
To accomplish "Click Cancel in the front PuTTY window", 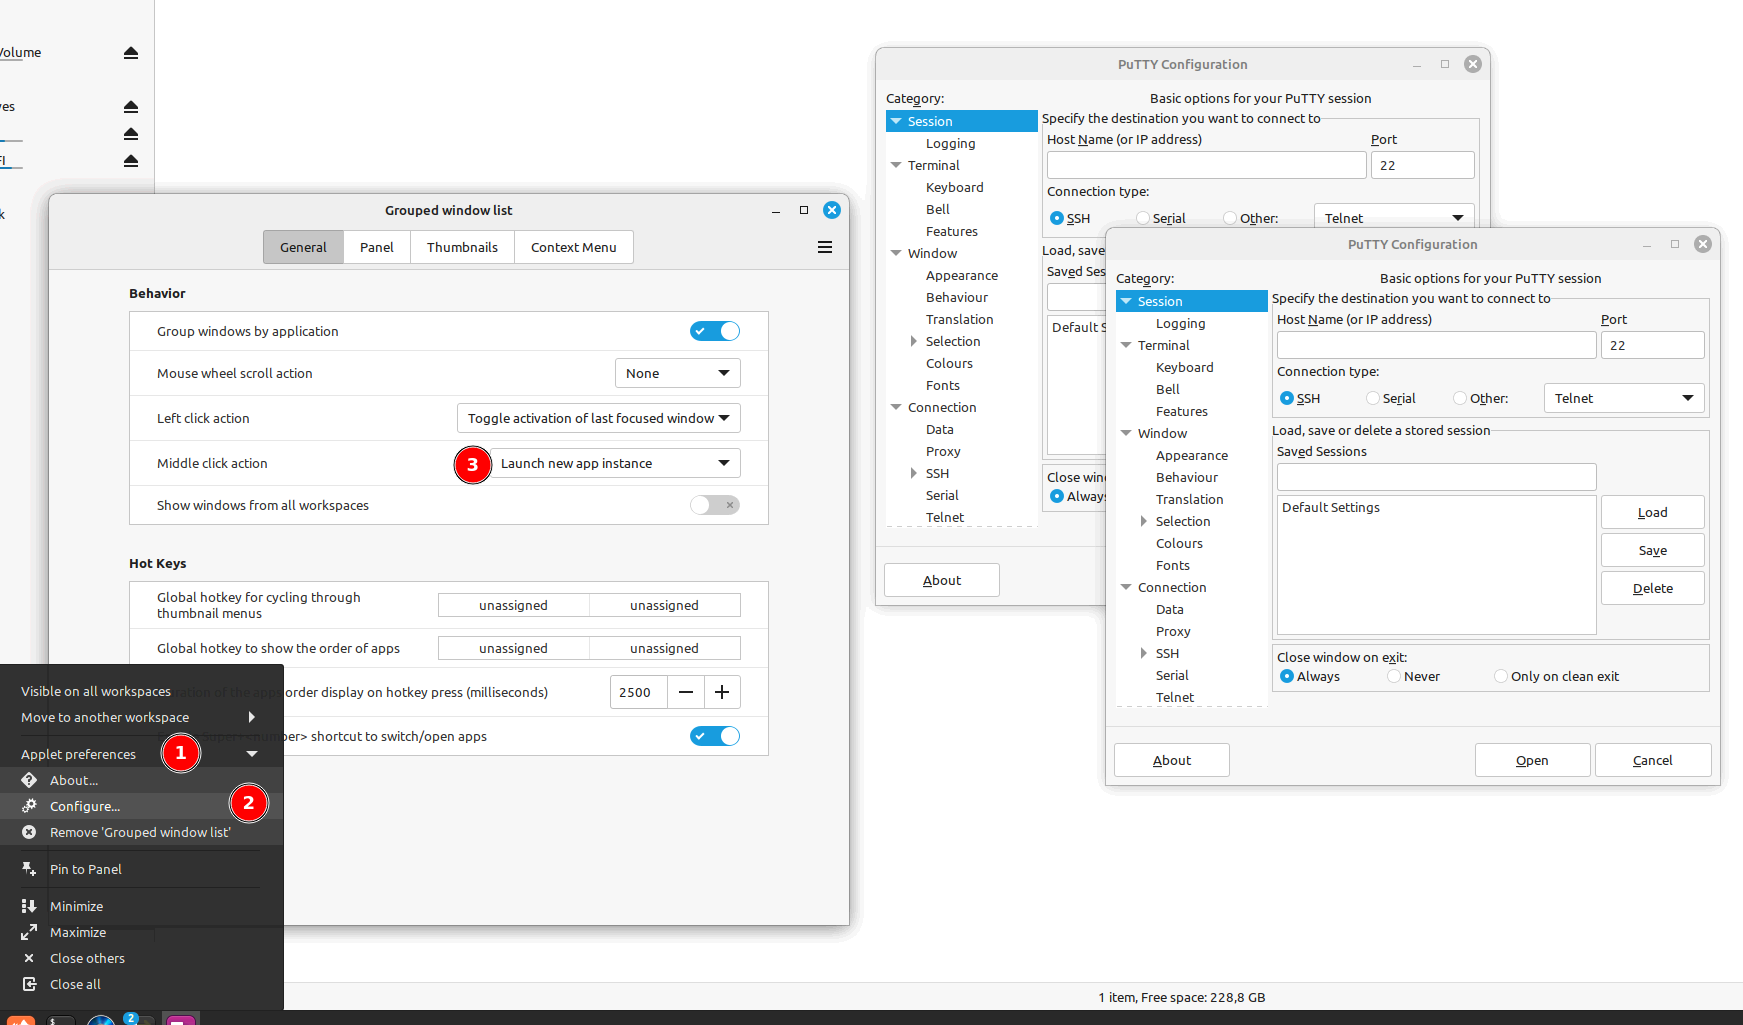I will tap(1653, 760).
